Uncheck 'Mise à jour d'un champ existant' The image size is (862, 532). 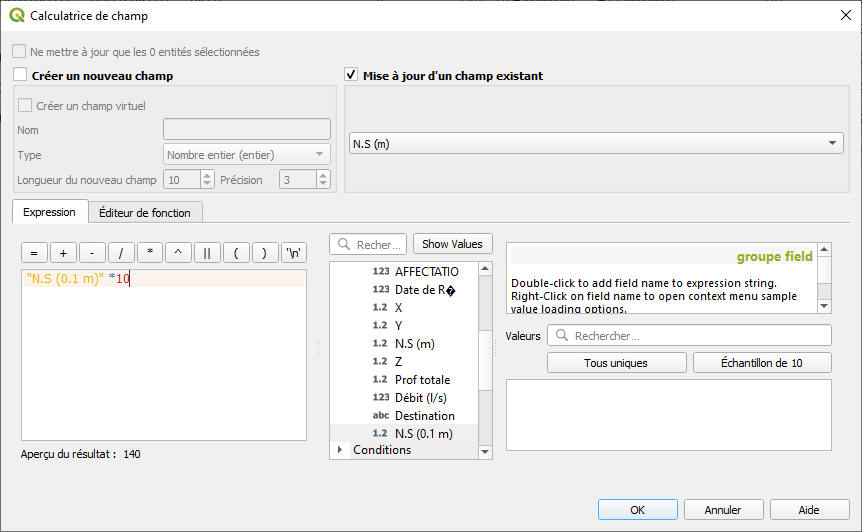[x=351, y=75]
